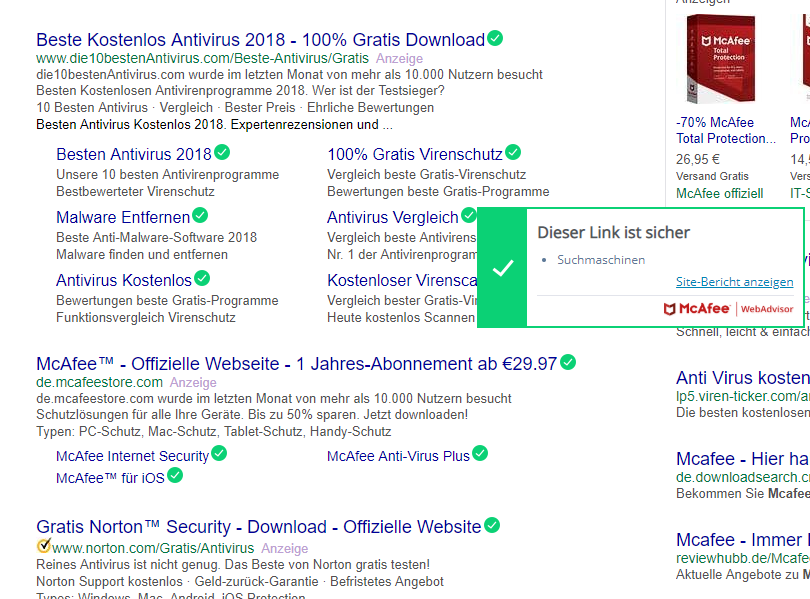Open Beste Kostenlos Antivirus 2018 search result

point(260,40)
